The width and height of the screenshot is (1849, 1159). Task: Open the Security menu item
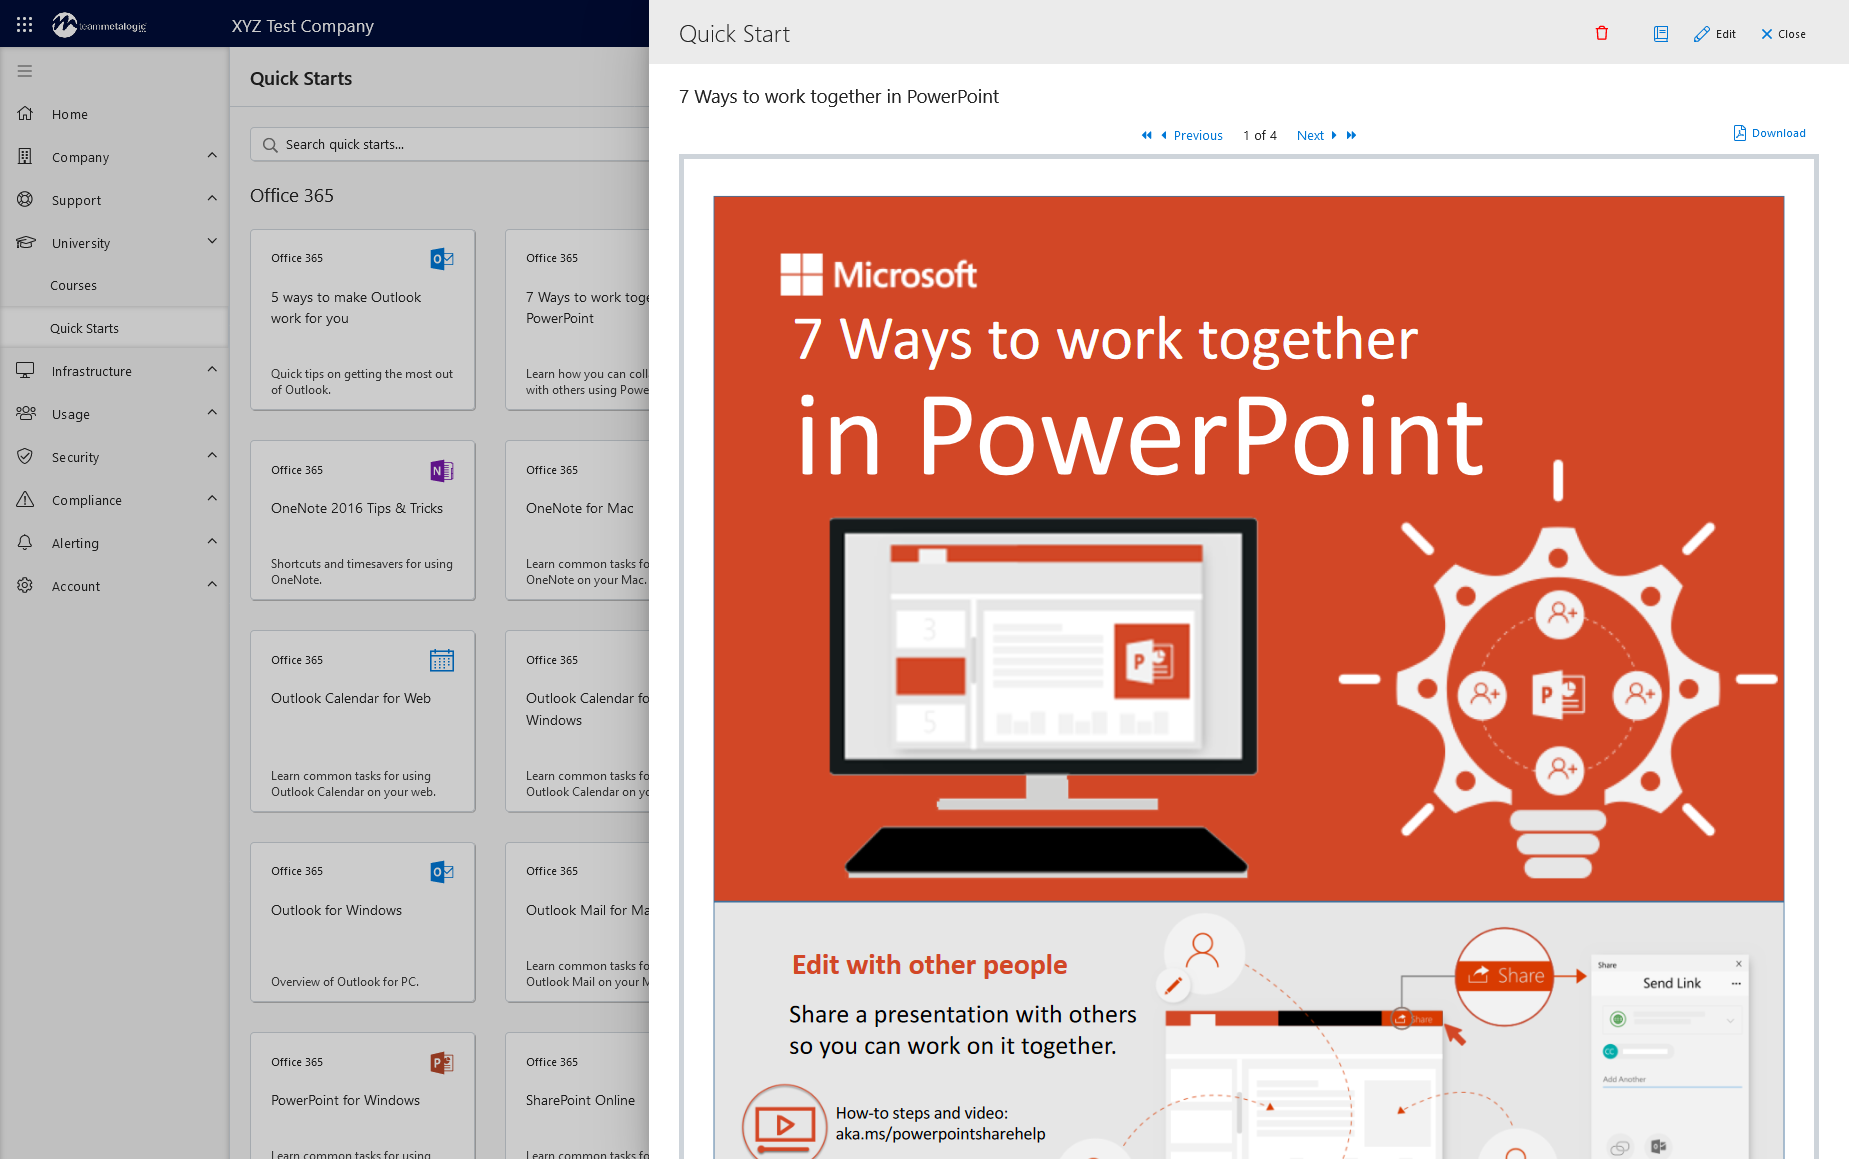[114, 457]
